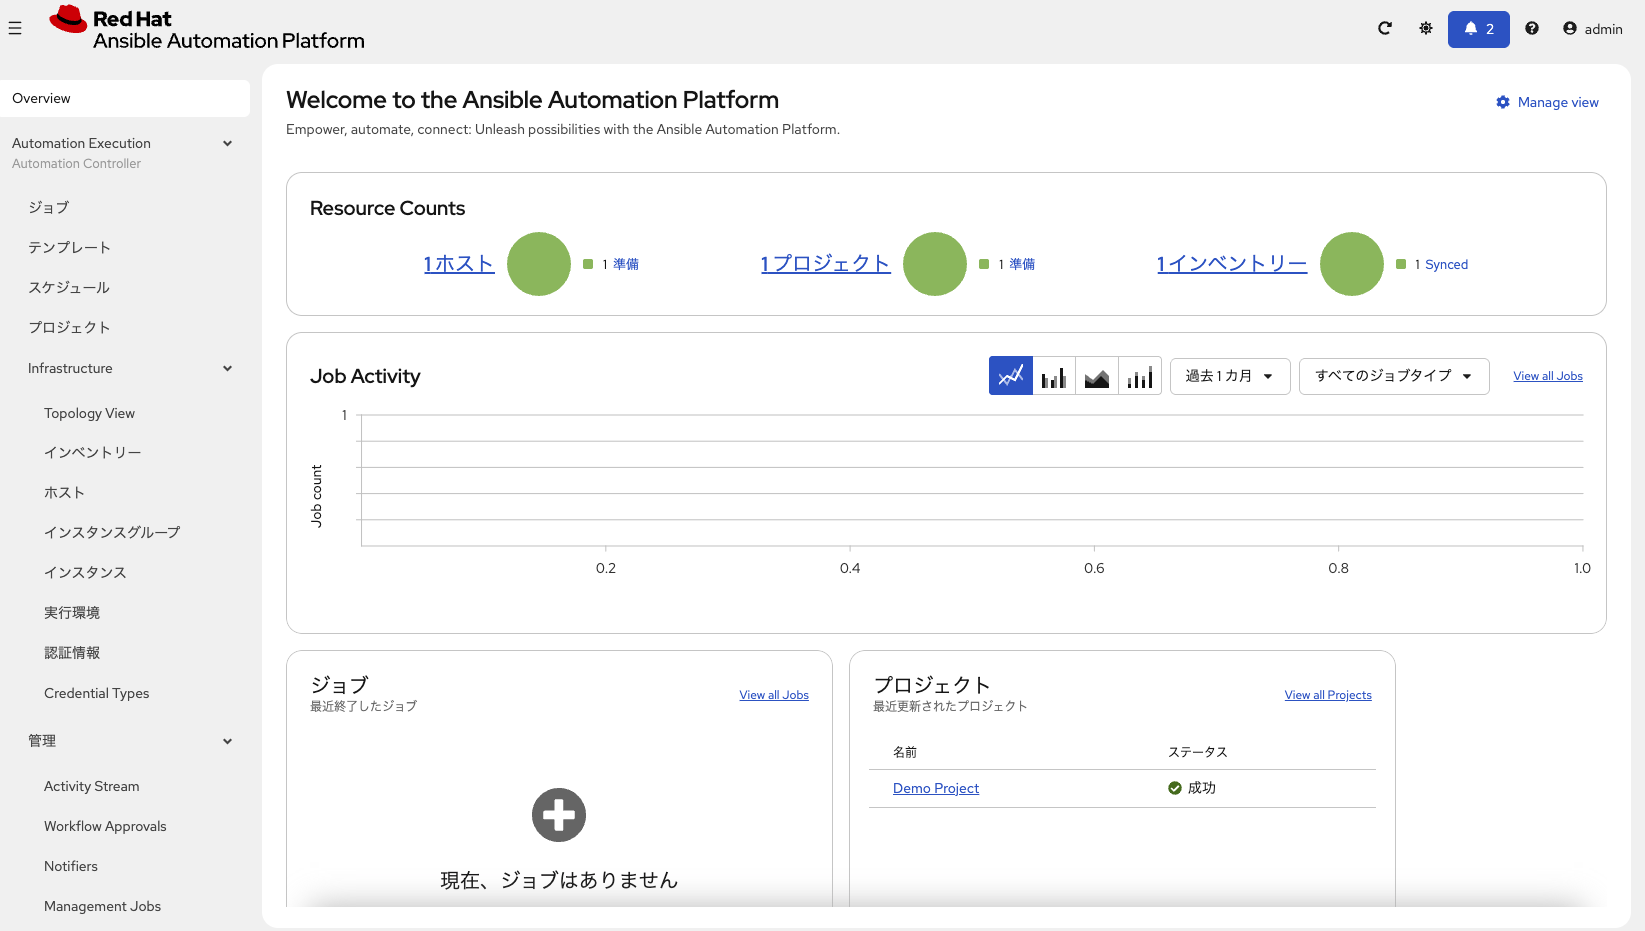Click the green 成功 status check icon

point(1175,788)
